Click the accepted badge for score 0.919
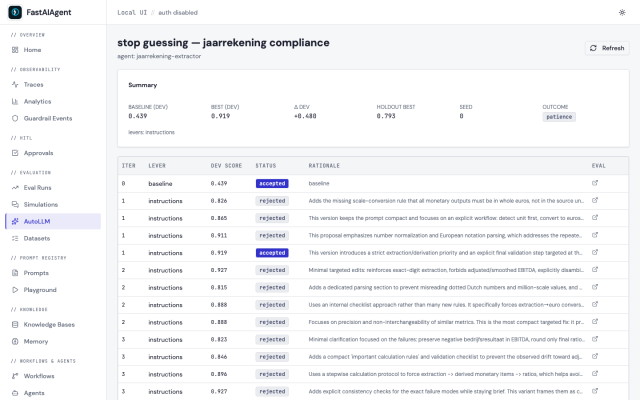This screenshot has height=400, width=640. (272, 253)
